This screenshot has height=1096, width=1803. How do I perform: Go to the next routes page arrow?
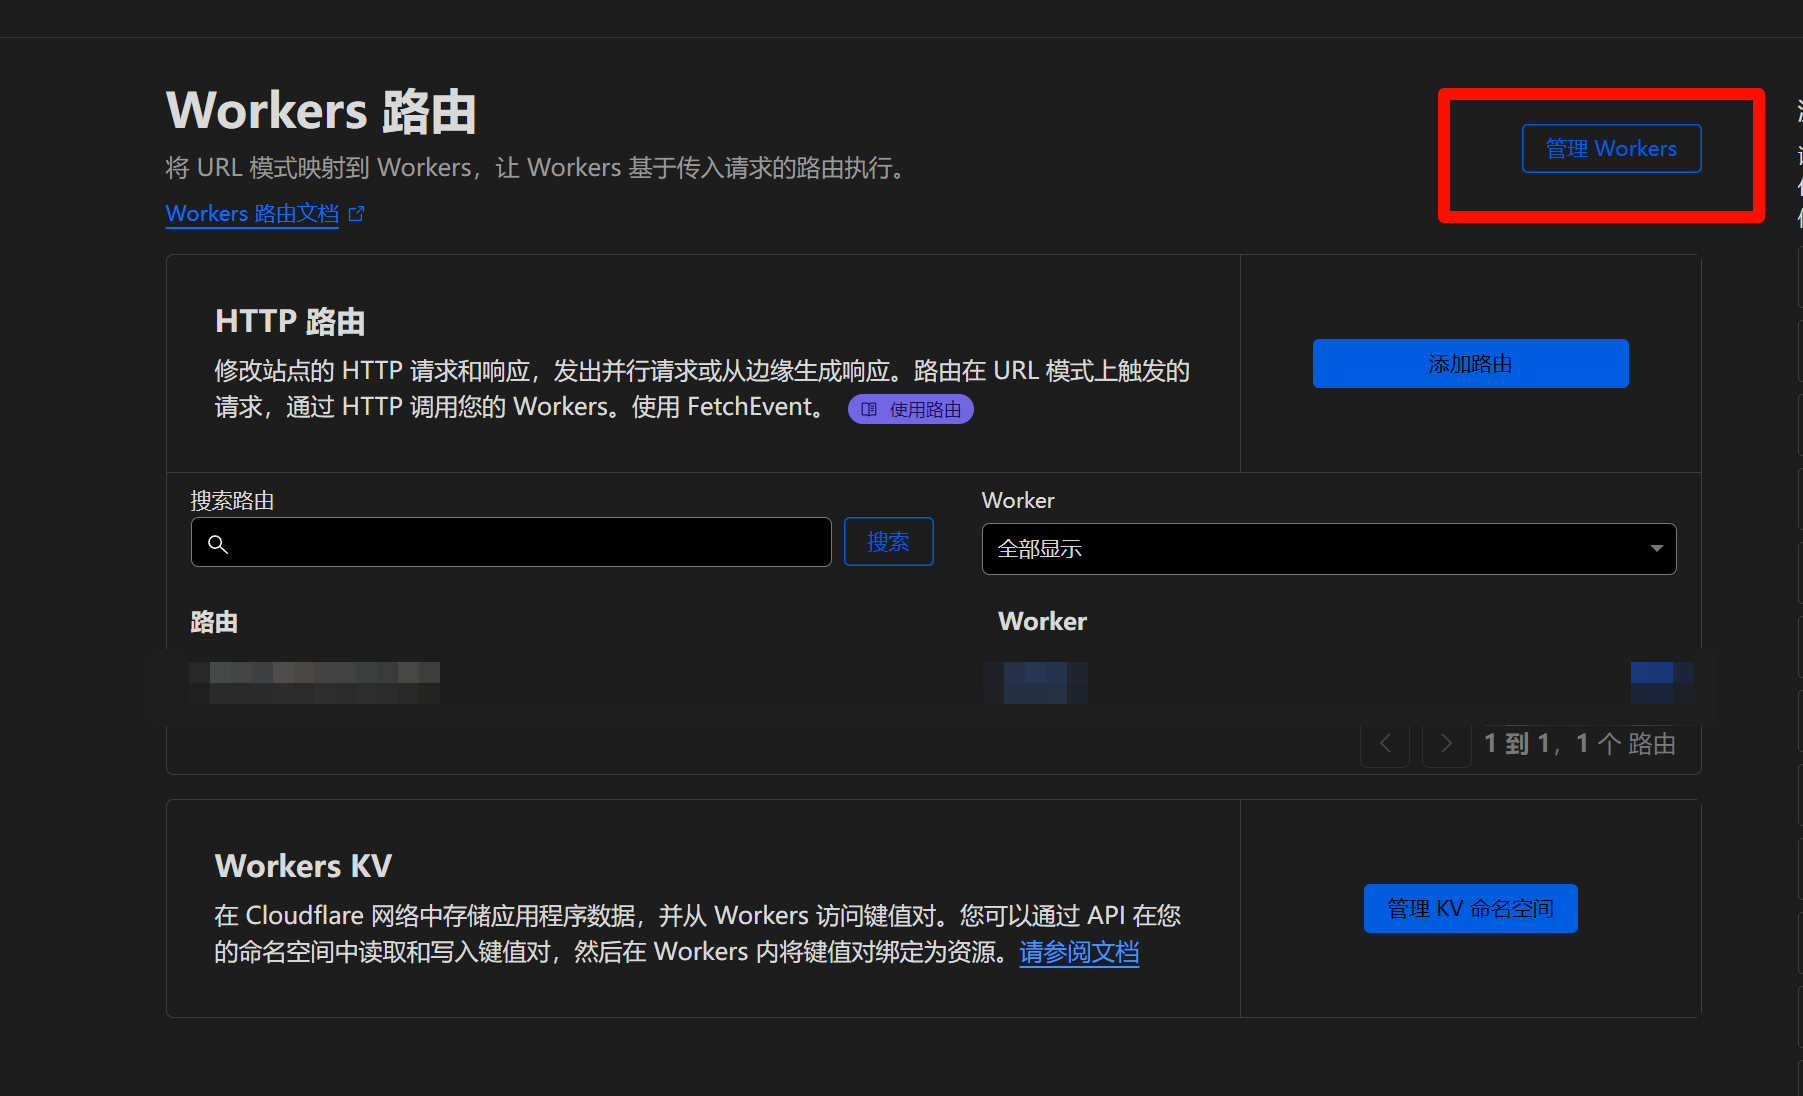point(1446,743)
